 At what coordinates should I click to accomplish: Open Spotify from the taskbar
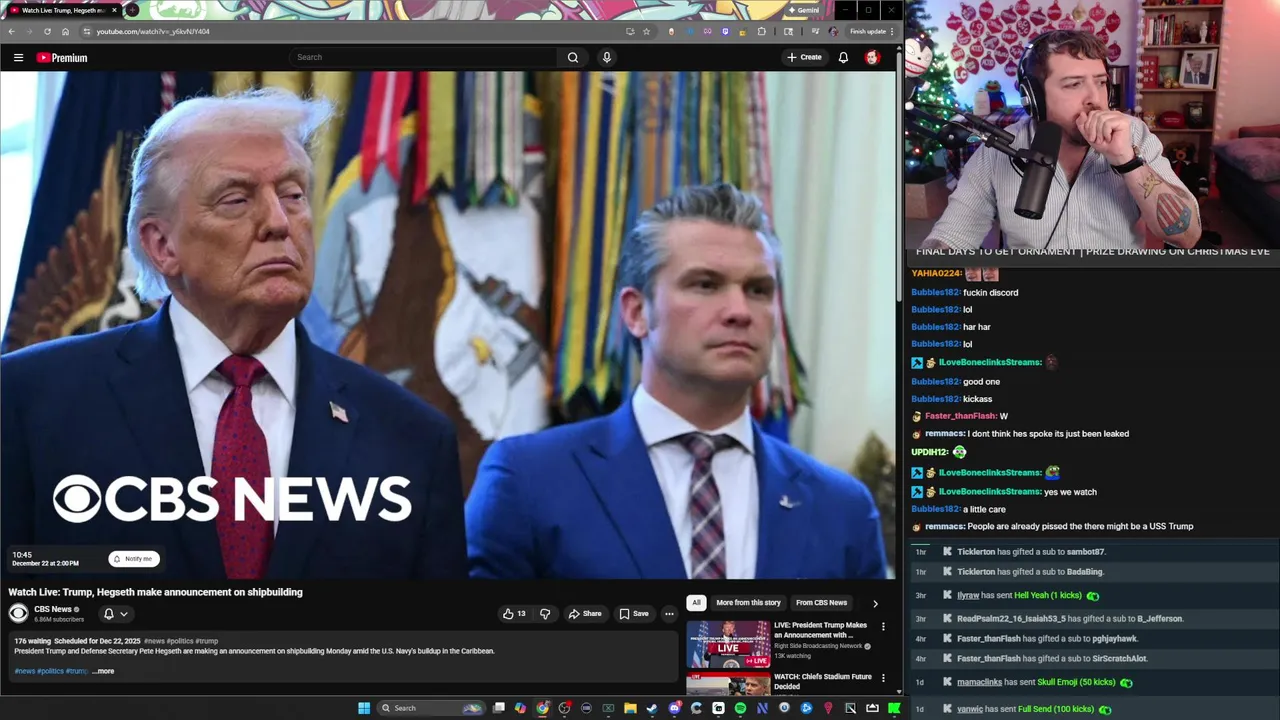coord(740,708)
